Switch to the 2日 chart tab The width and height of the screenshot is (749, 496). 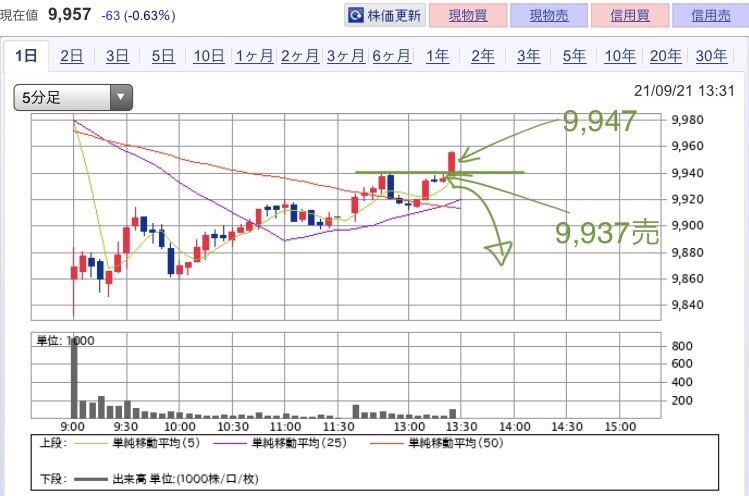(x=72, y=56)
